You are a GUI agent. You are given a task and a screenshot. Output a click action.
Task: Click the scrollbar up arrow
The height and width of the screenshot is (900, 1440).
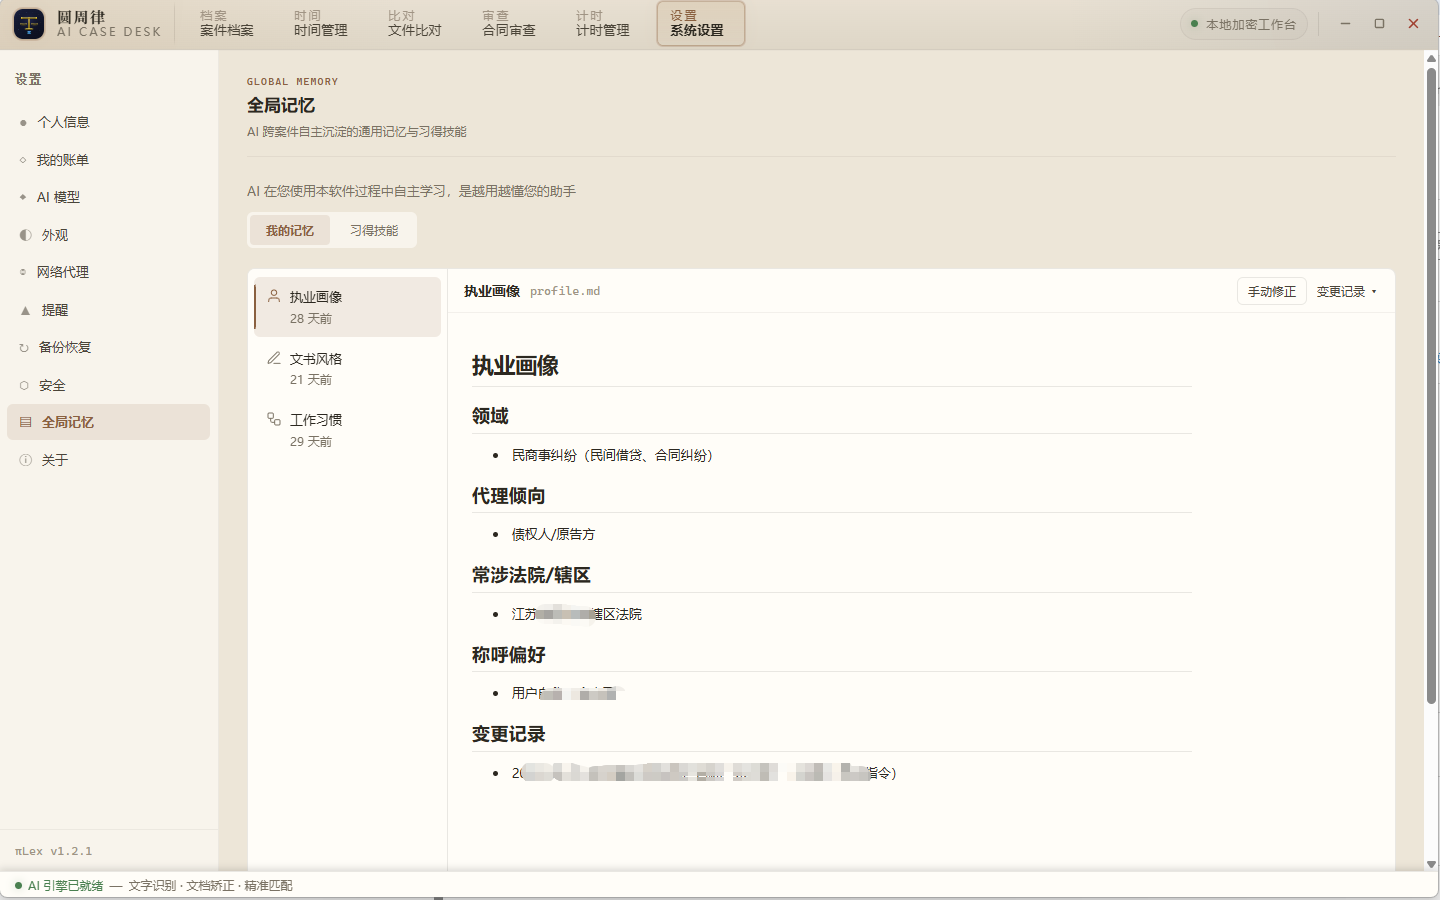click(1432, 58)
